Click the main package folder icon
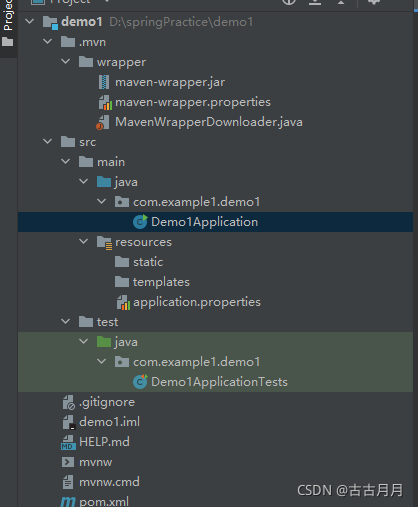The height and width of the screenshot is (507, 418). coord(122,202)
